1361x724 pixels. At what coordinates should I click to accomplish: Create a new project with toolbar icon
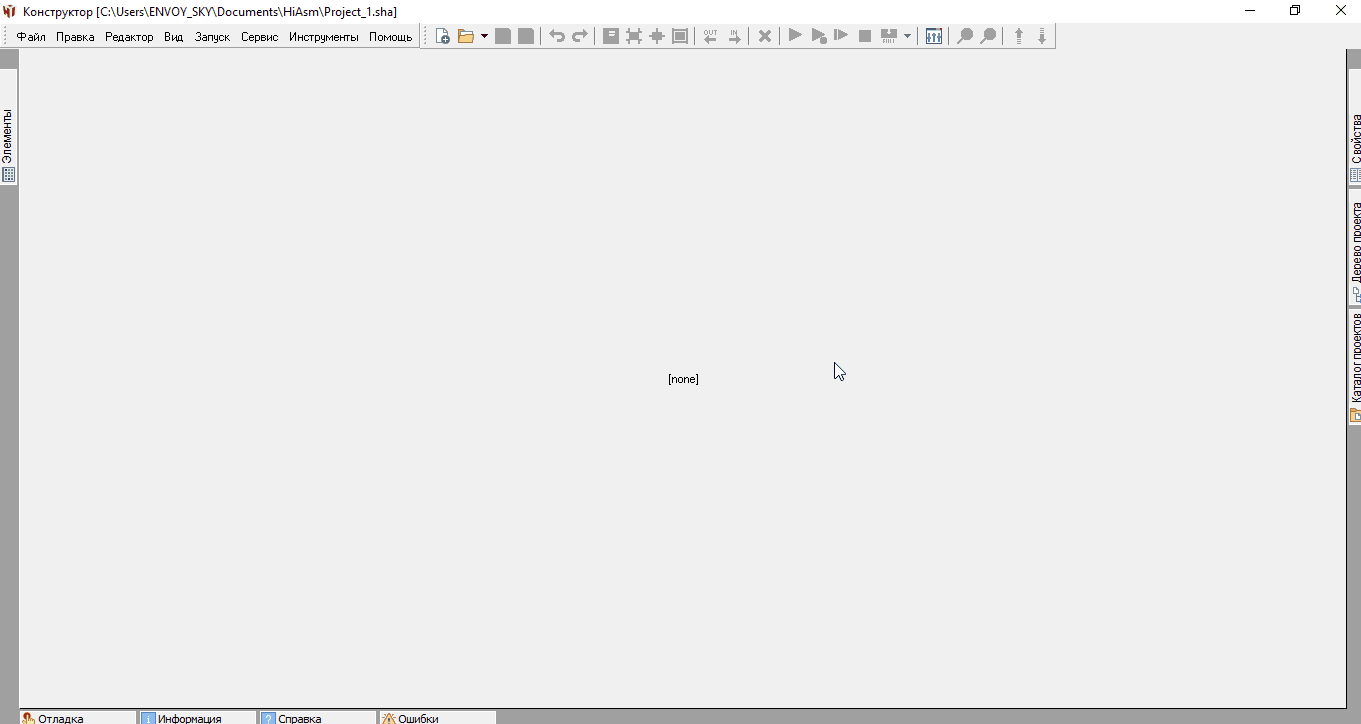pyautogui.click(x=443, y=36)
